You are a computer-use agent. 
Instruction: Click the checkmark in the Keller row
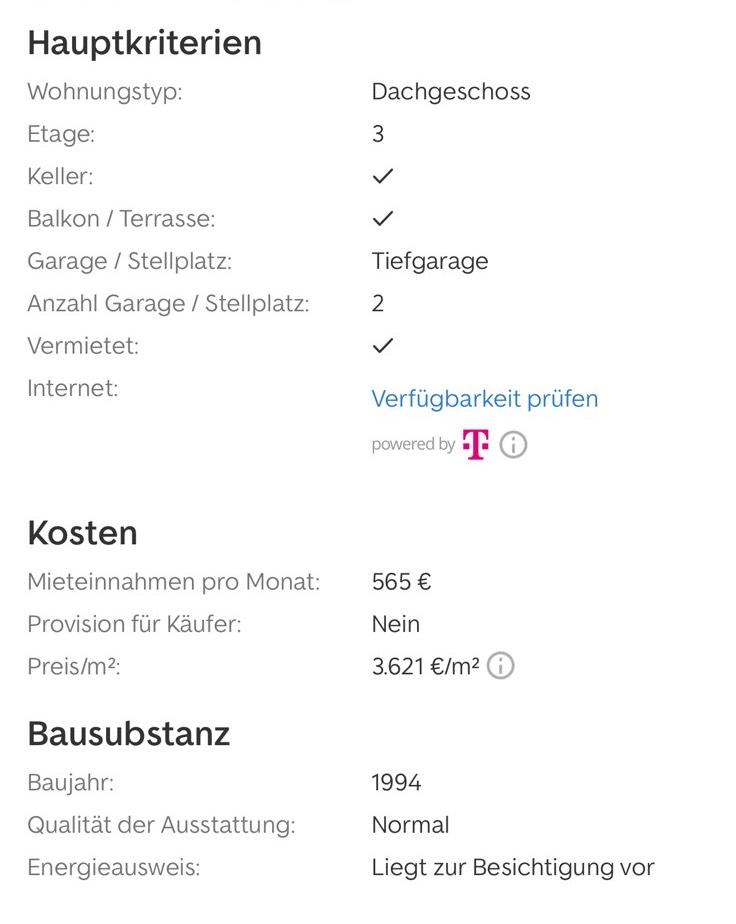click(382, 176)
